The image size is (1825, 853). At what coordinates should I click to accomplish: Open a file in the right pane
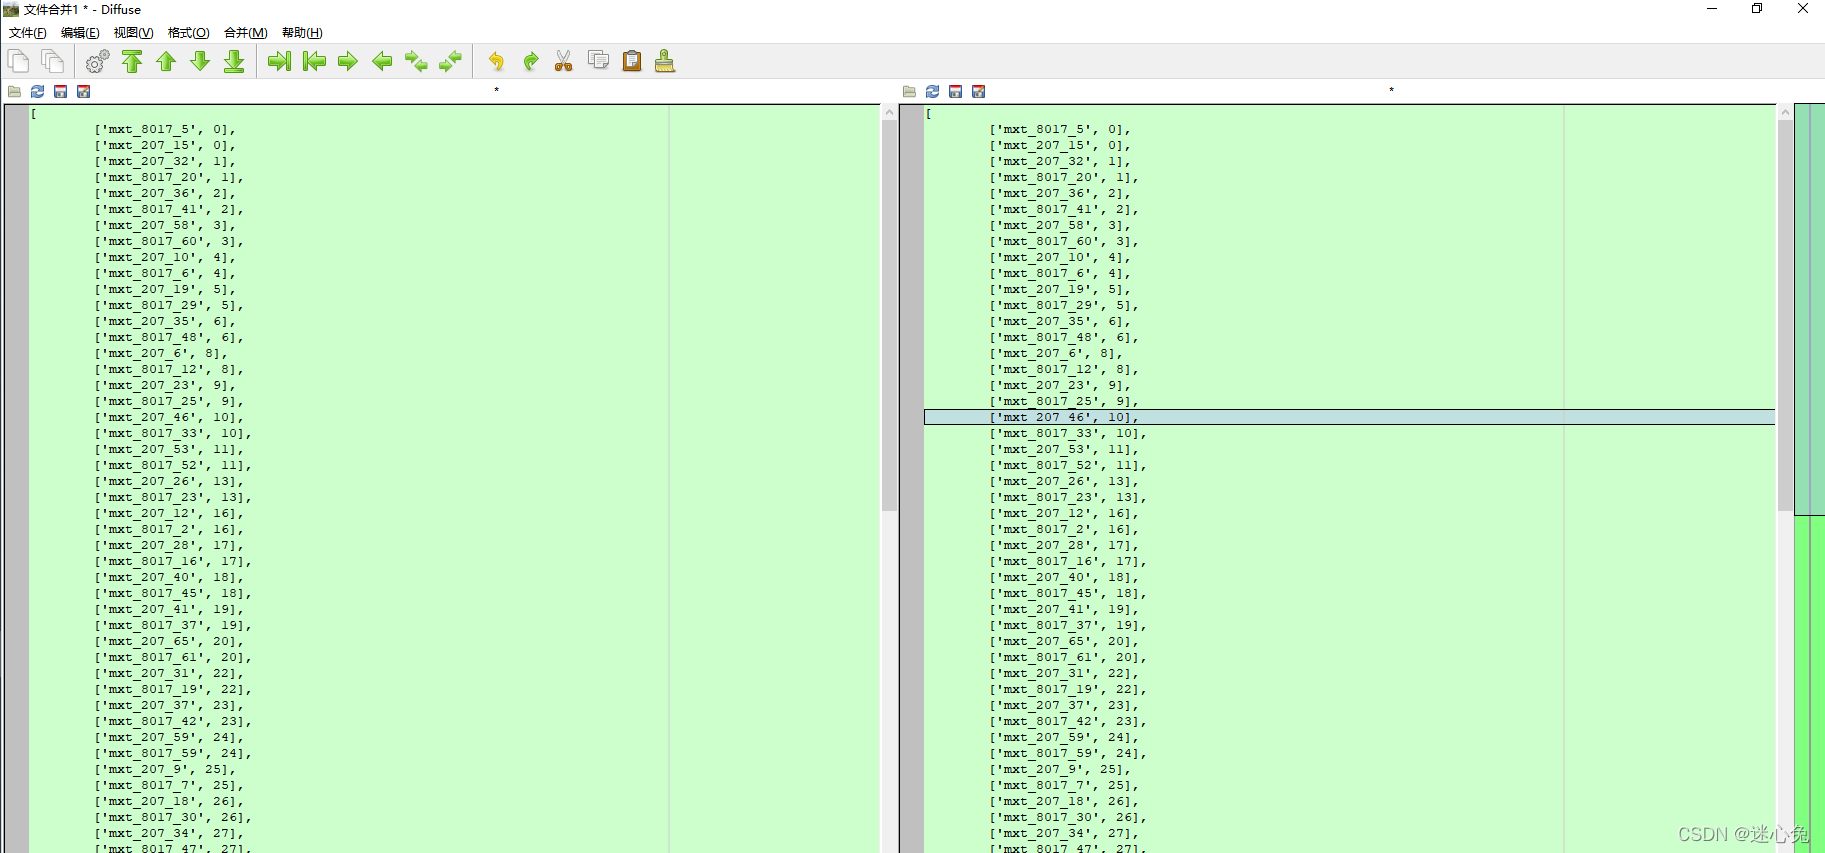pyautogui.click(x=909, y=91)
